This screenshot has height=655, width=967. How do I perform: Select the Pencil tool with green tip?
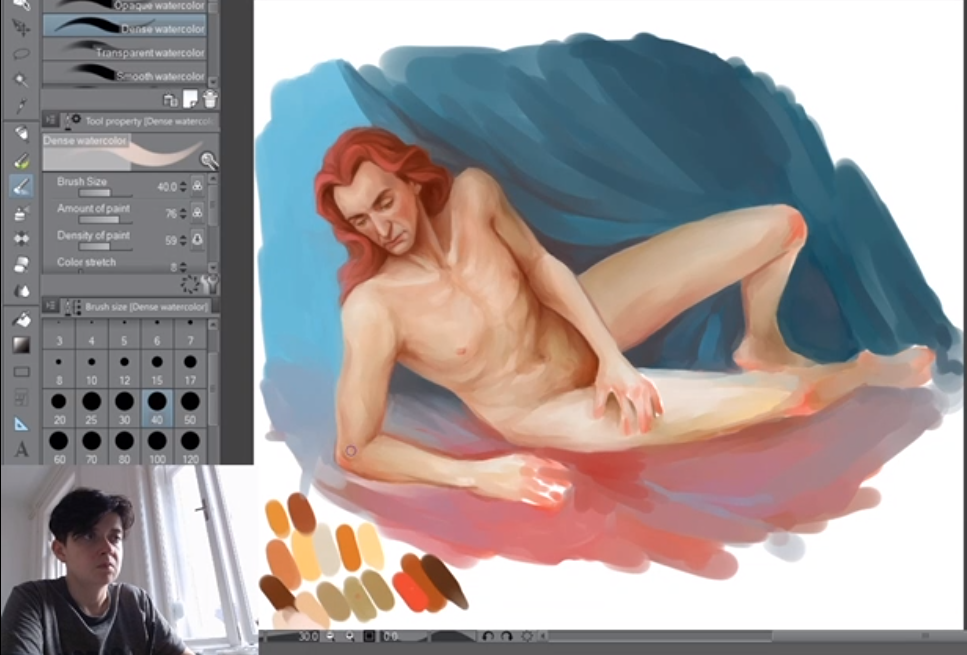[x=22, y=160]
